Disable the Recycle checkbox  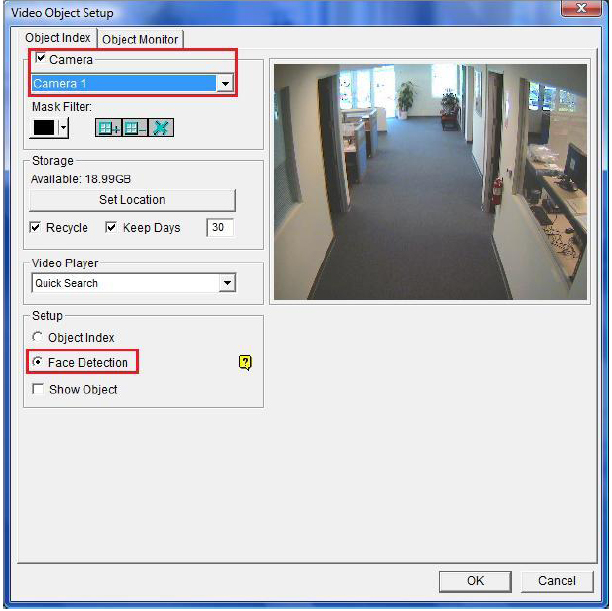point(35,227)
